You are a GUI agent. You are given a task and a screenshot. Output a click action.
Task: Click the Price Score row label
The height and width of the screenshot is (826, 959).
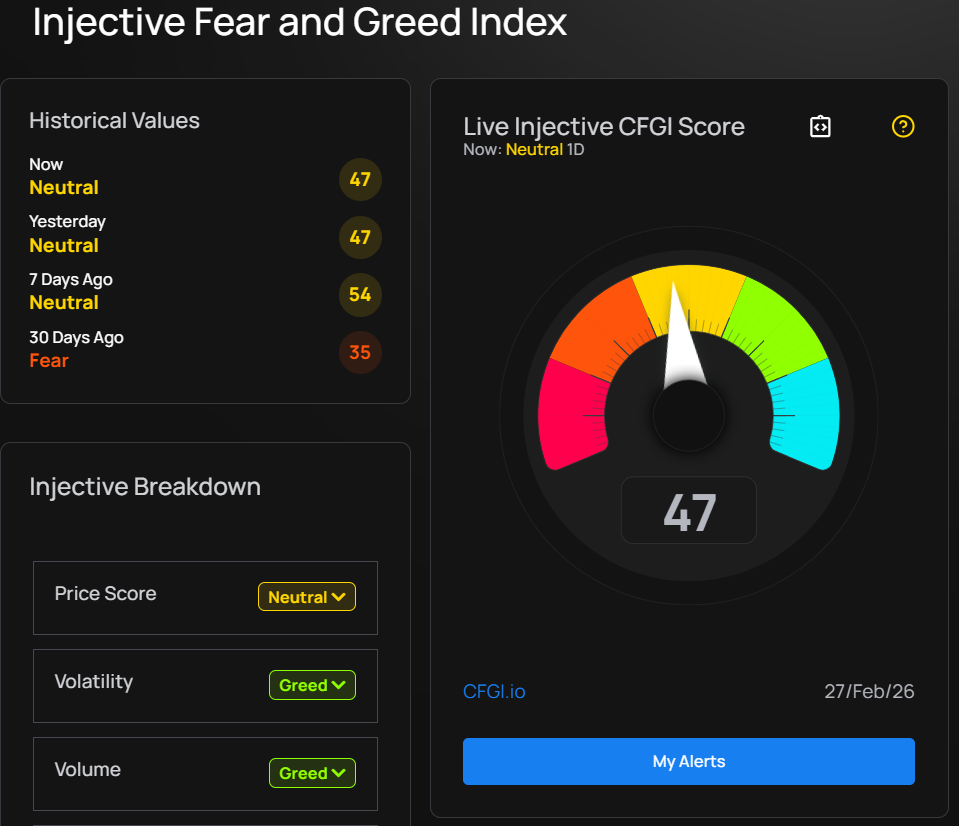tap(105, 593)
